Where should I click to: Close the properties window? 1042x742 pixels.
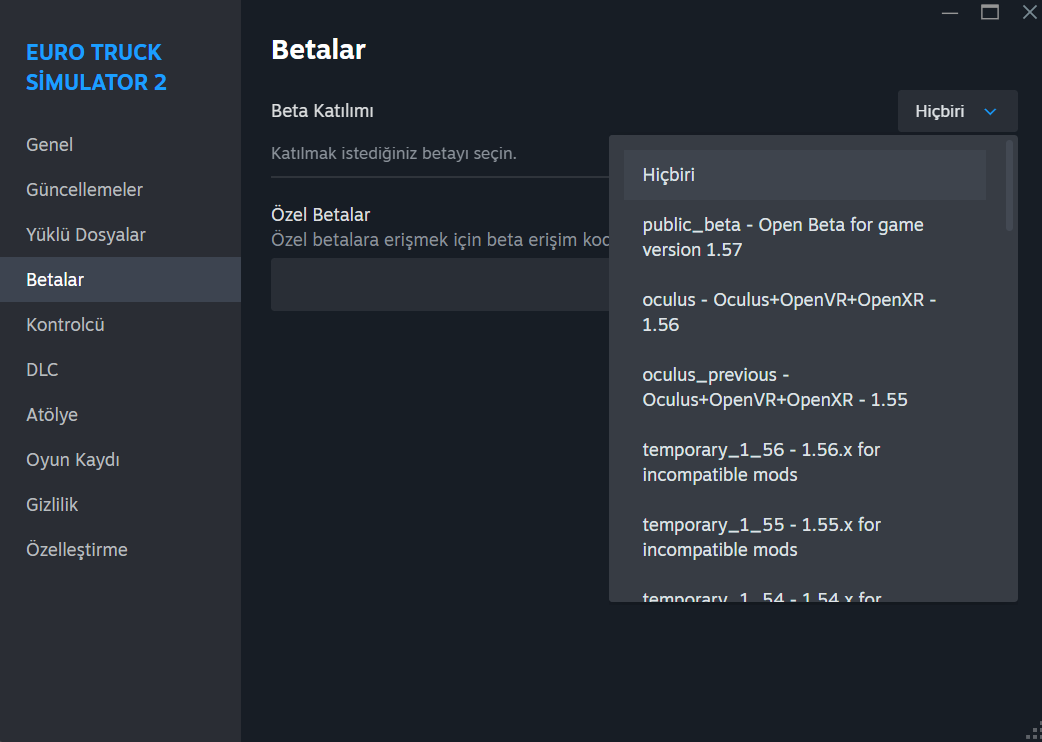pyautogui.click(x=1029, y=12)
